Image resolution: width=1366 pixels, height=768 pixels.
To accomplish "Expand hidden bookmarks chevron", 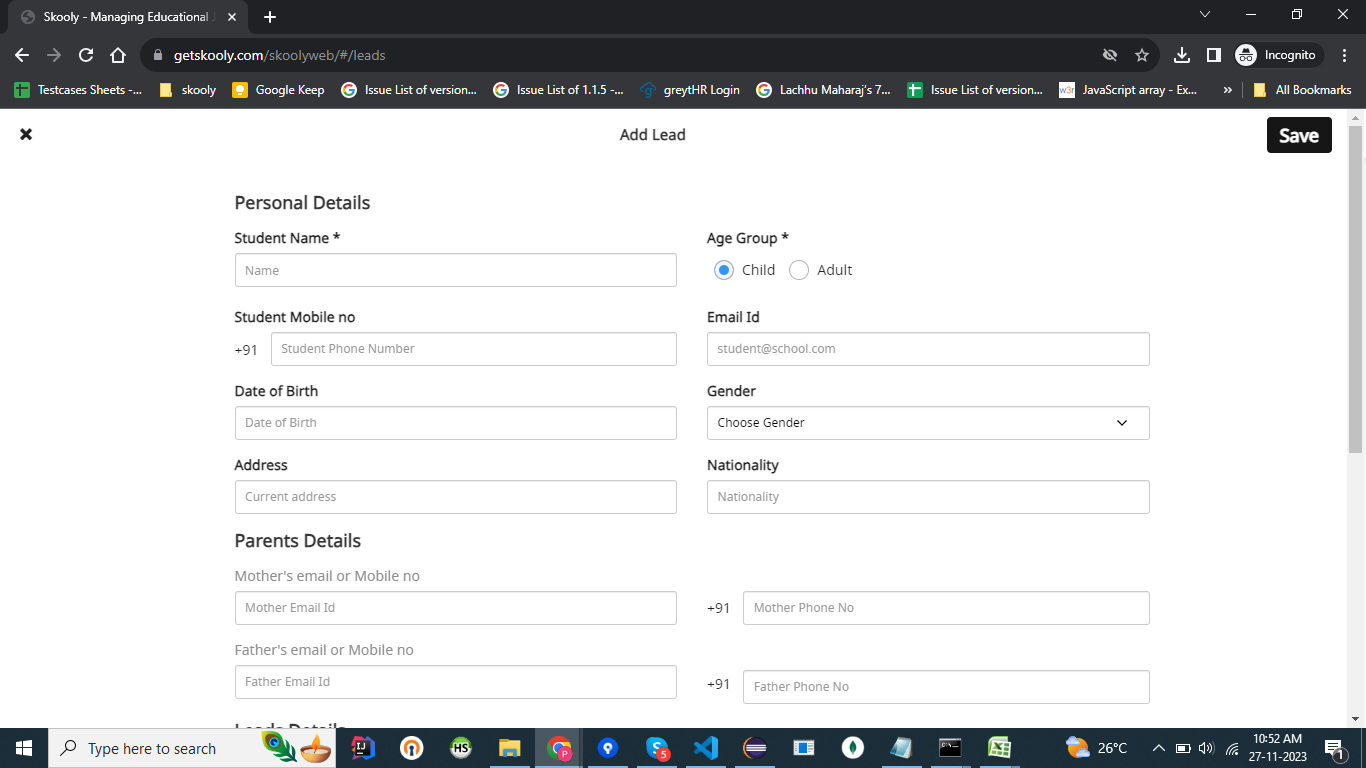I will click(1227, 90).
